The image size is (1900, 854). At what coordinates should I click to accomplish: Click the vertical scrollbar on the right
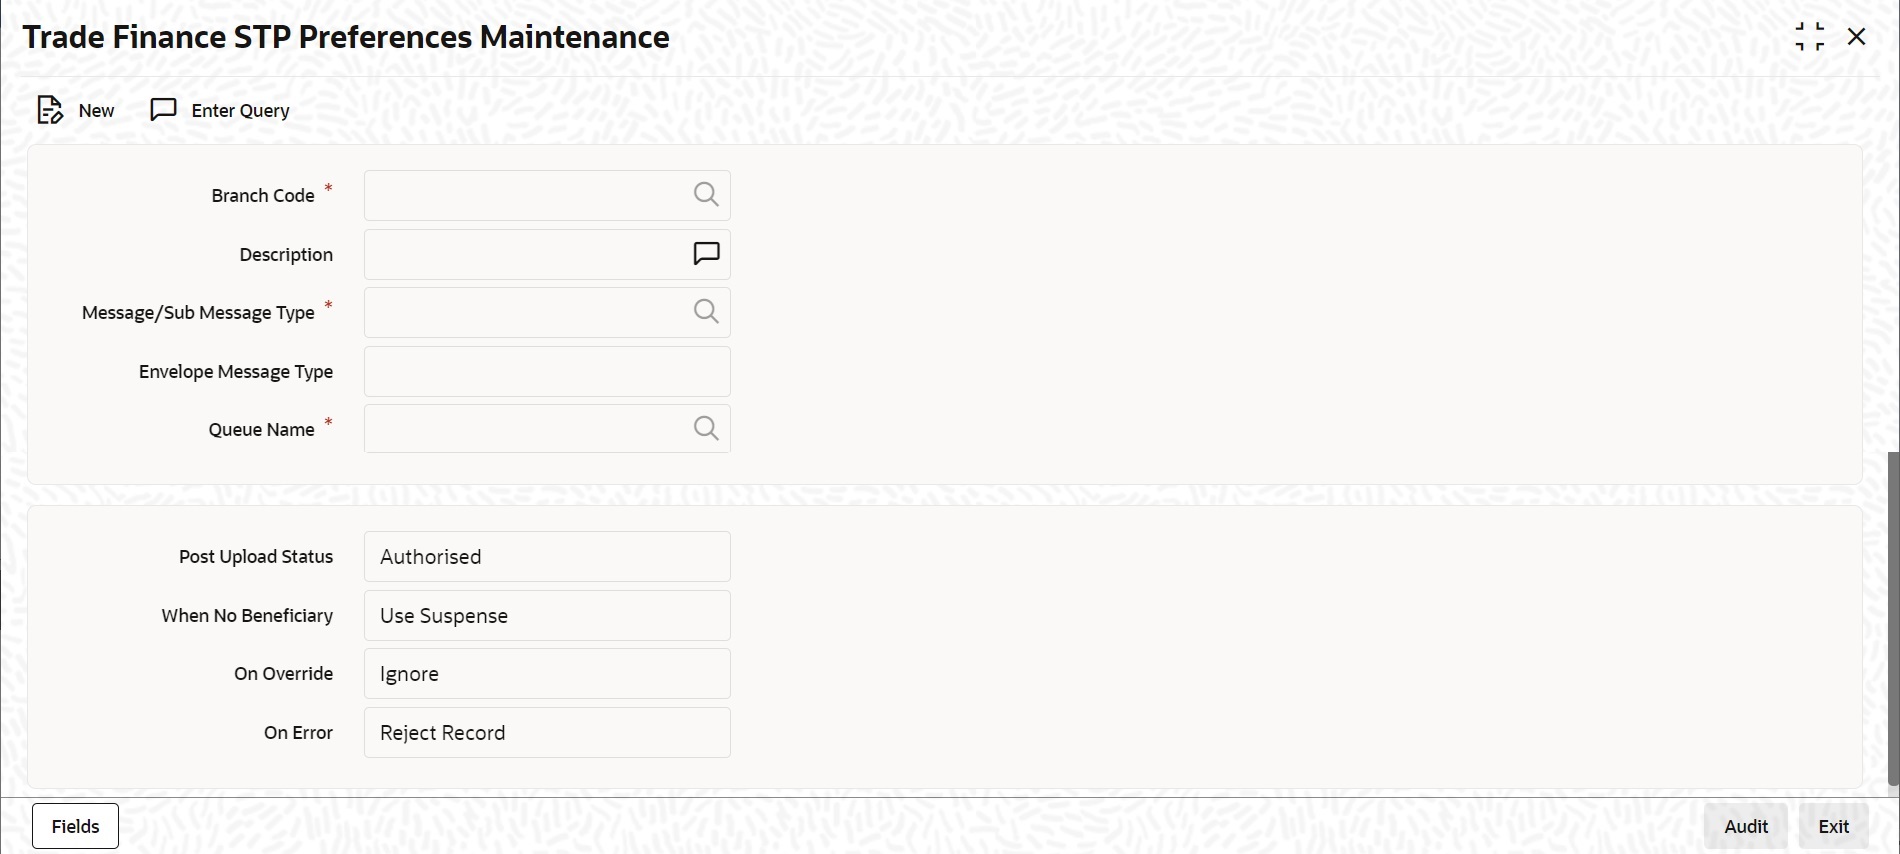coord(1893,618)
